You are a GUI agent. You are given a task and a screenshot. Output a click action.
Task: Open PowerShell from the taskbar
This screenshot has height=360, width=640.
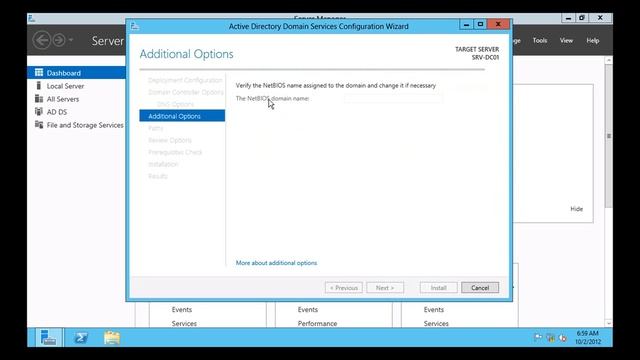pos(81,338)
